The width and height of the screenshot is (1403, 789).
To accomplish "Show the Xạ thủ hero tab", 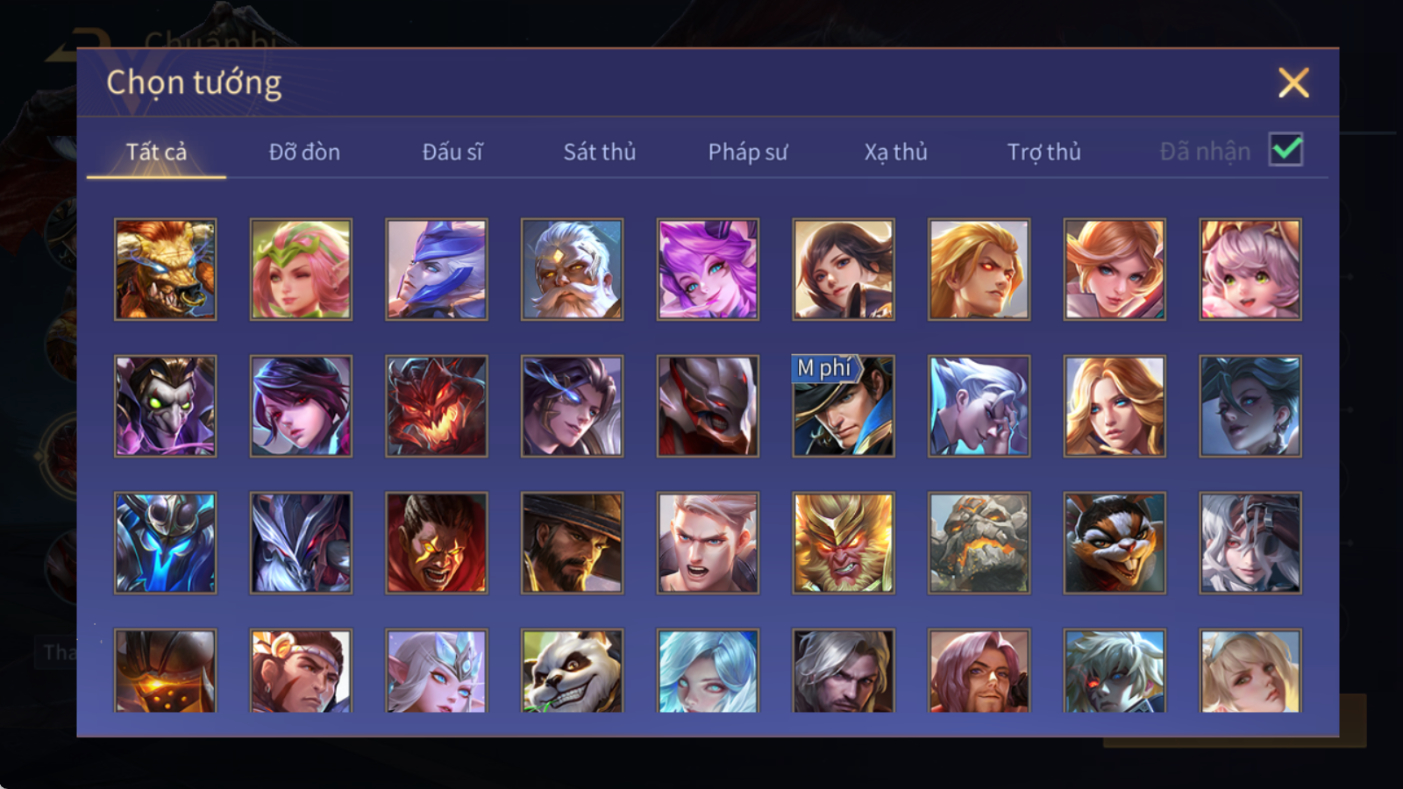I will (896, 152).
